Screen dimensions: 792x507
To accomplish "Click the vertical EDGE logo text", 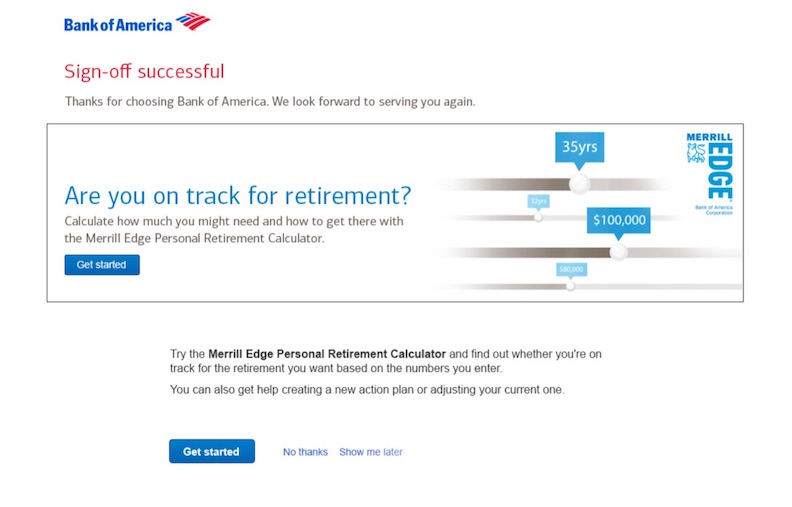I will [720, 171].
